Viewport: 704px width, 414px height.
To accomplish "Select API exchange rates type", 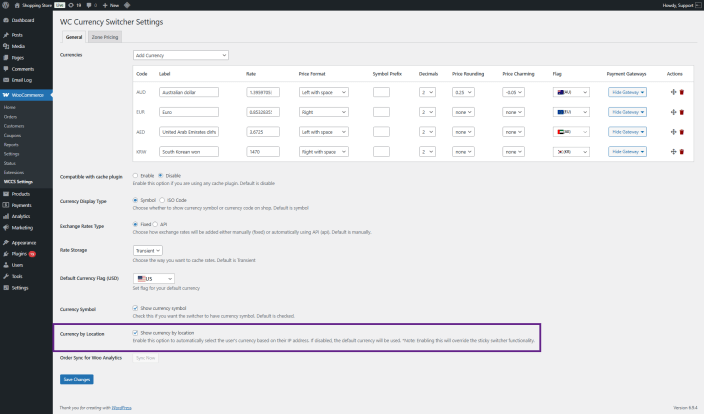I will pos(155,224).
